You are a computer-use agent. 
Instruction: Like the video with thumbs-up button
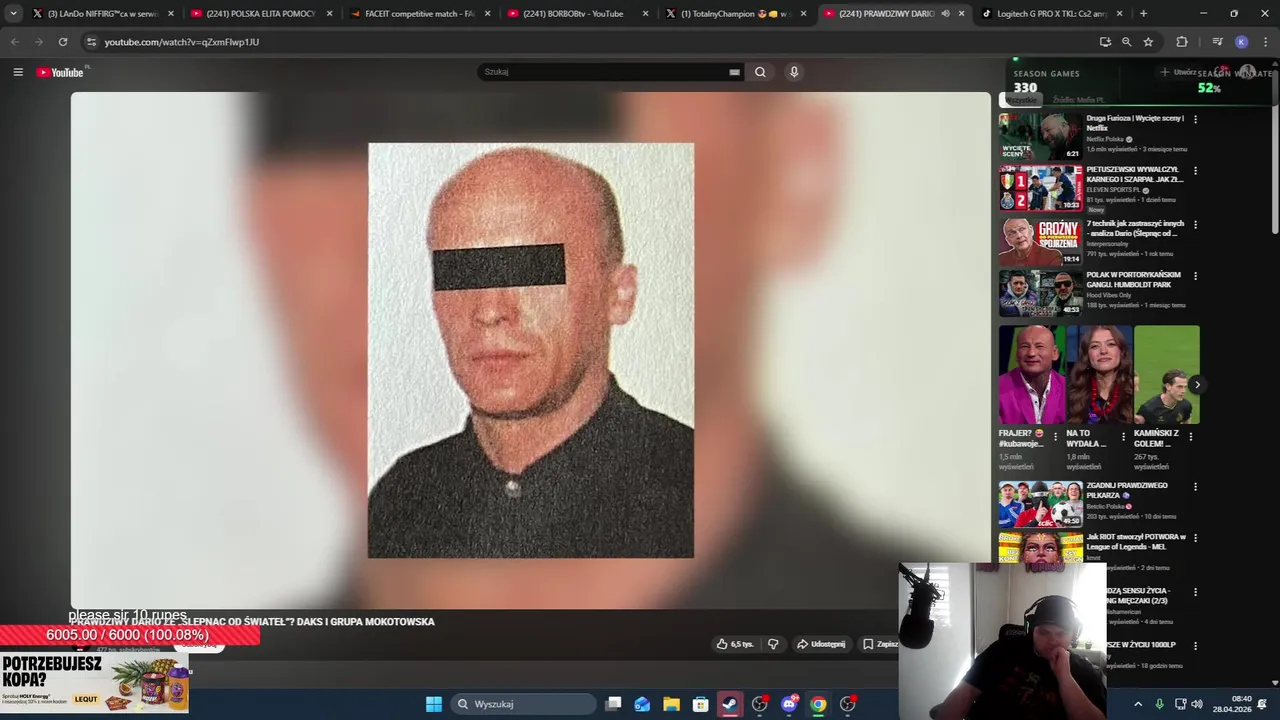click(x=735, y=644)
